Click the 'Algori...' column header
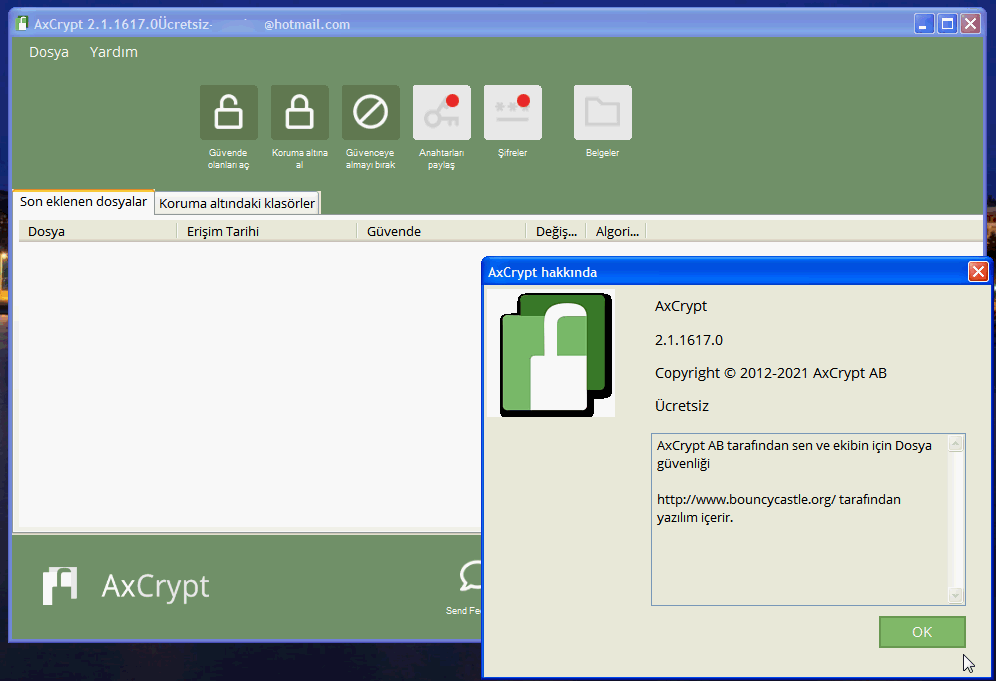 616,231
